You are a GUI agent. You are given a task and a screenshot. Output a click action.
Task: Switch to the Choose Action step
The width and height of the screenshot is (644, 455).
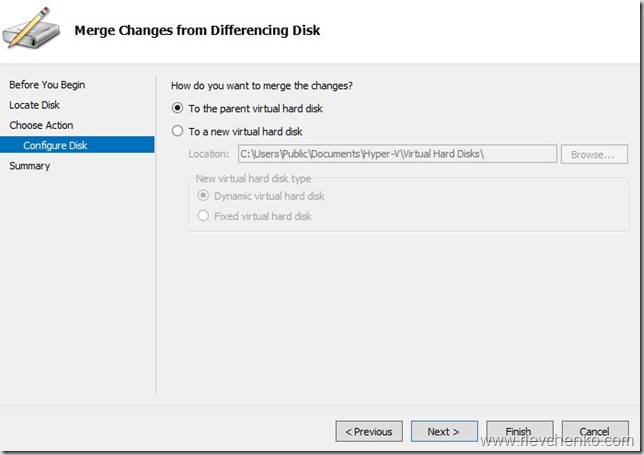41,125
